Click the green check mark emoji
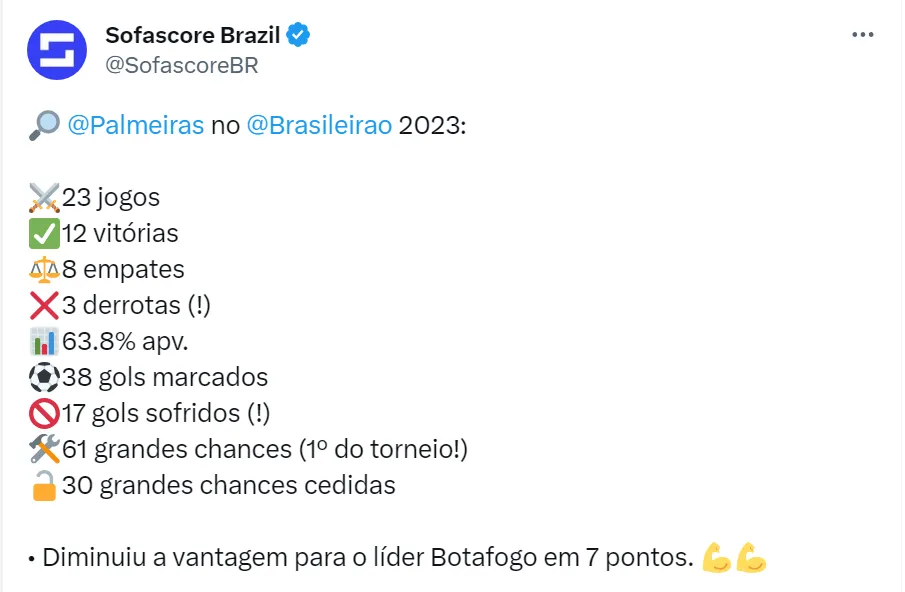Screen dimensions: 905x592 coord(45,234)
